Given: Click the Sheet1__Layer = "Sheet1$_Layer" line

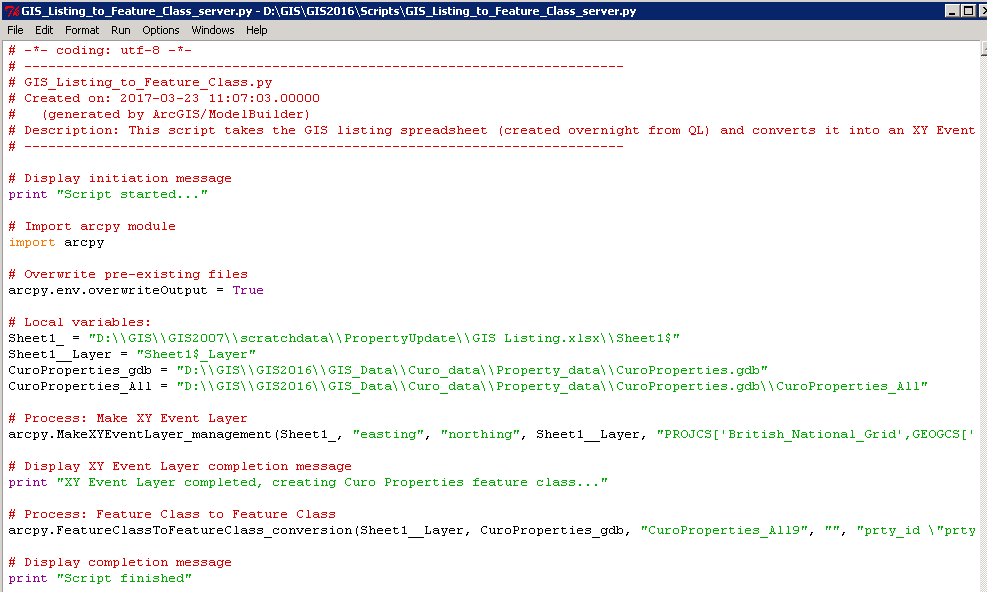Looking at the screenshot, I should (132, 355).
